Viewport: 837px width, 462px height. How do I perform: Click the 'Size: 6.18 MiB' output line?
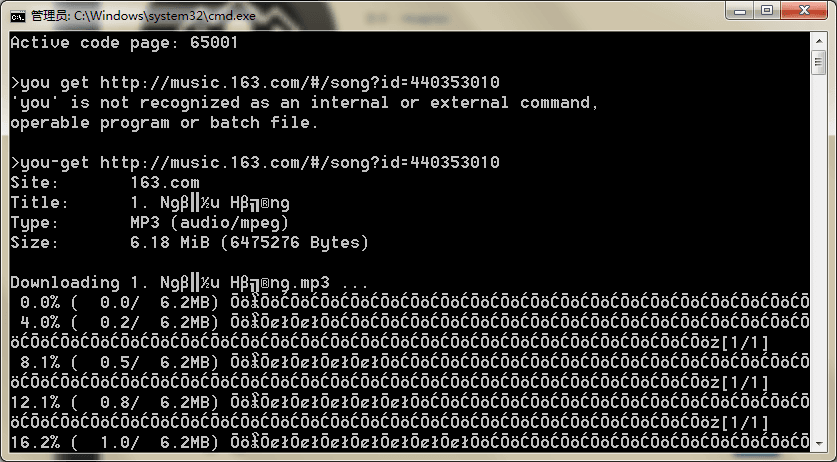[189, 242]
